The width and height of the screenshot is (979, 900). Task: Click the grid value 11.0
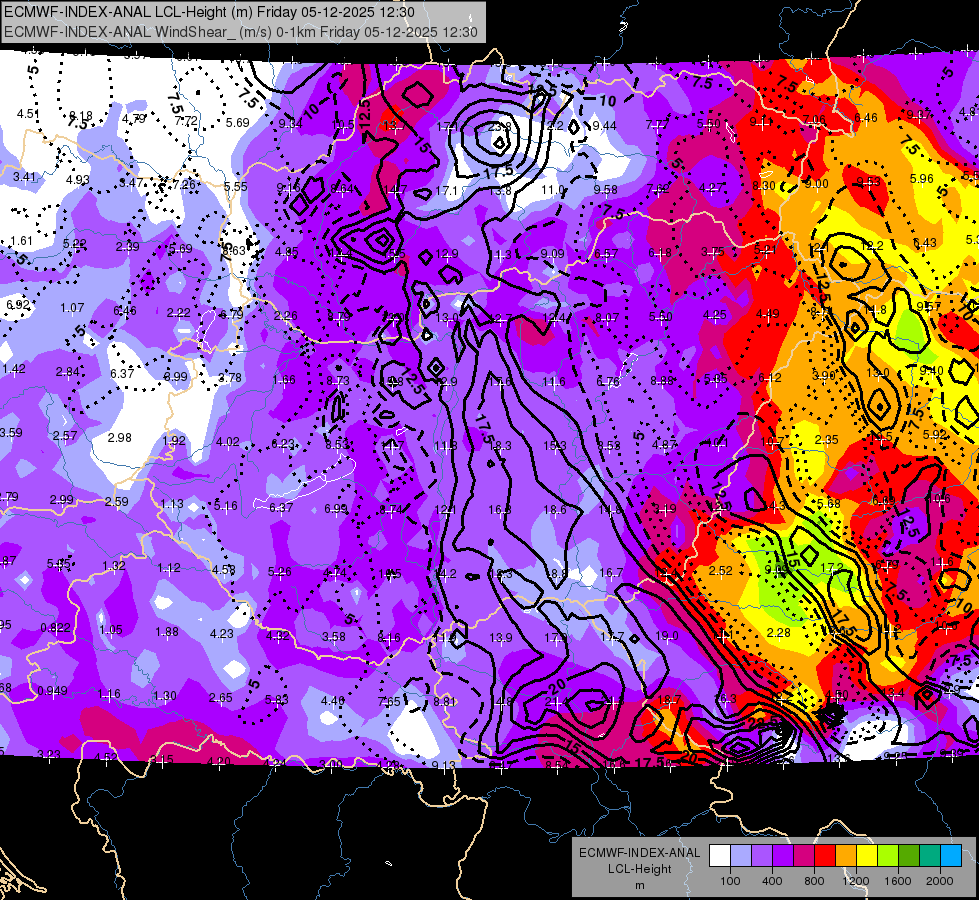click(553, 190)
